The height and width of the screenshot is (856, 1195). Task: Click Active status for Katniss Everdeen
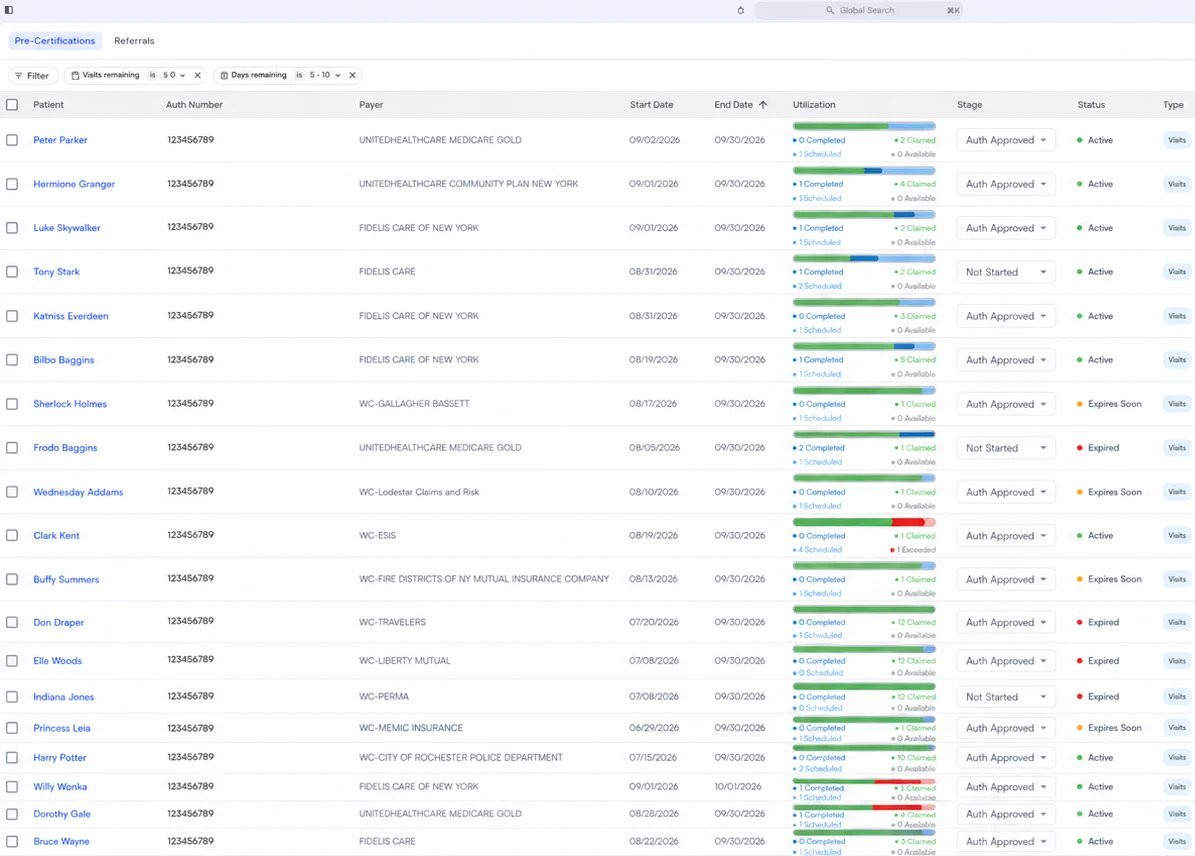[x=1094, y=316]
